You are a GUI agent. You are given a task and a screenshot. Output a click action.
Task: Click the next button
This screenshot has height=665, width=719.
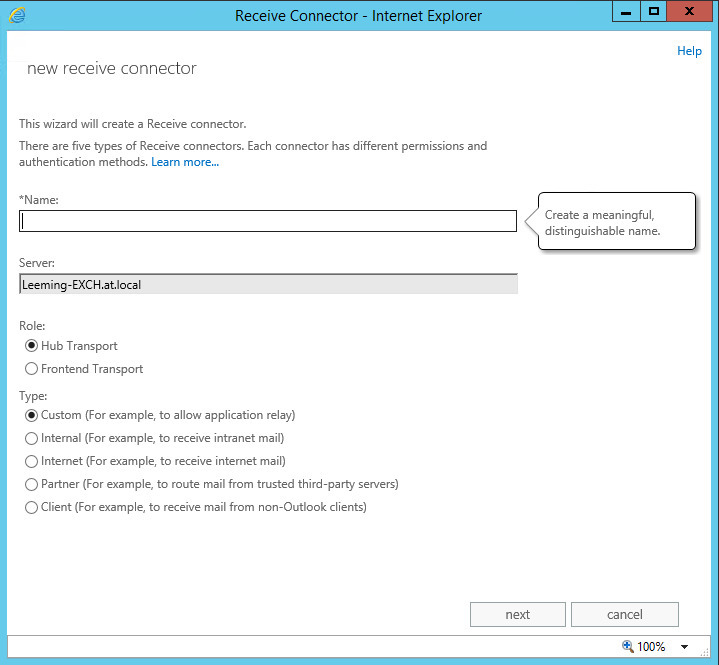518,615
